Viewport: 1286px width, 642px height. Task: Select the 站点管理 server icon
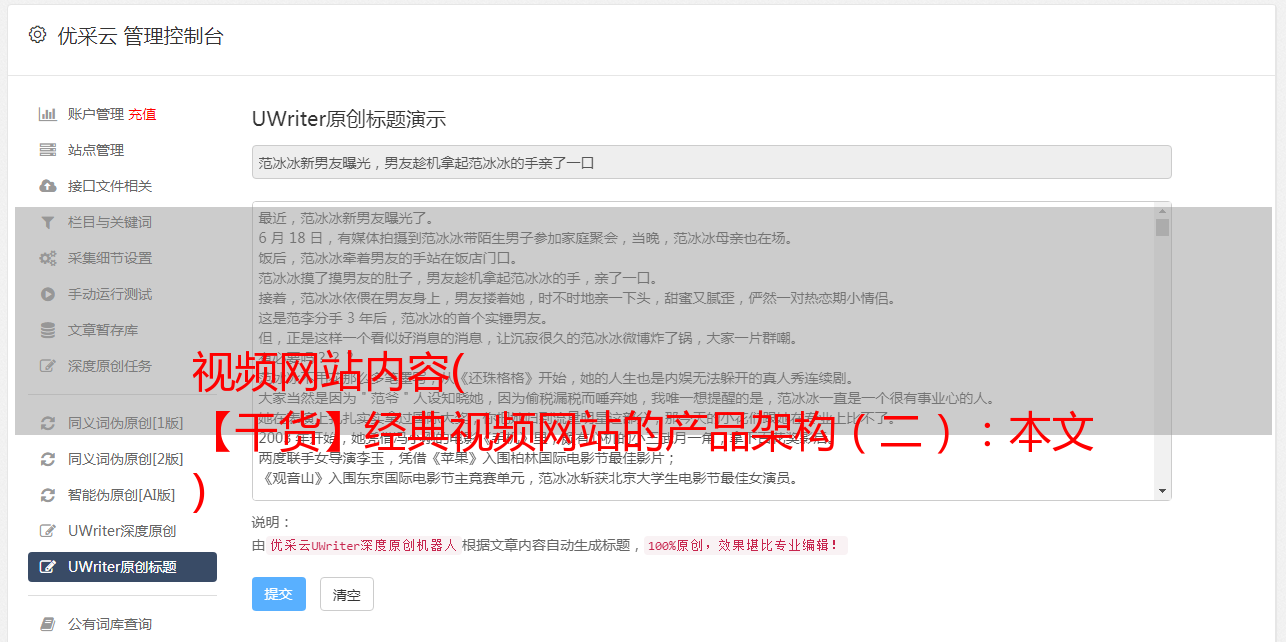click(x=47, y=150)
